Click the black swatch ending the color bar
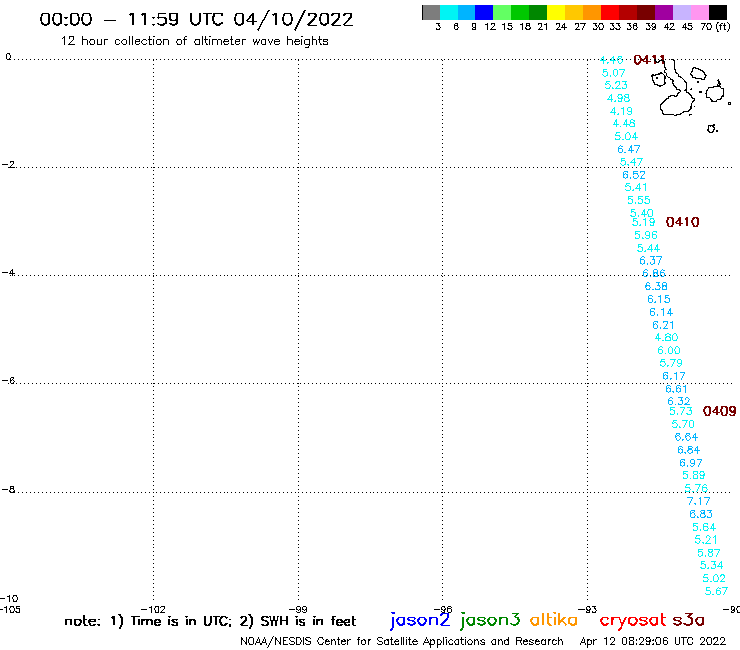The width and height of the screenshot is (740, 650). (x=718, y=12)
